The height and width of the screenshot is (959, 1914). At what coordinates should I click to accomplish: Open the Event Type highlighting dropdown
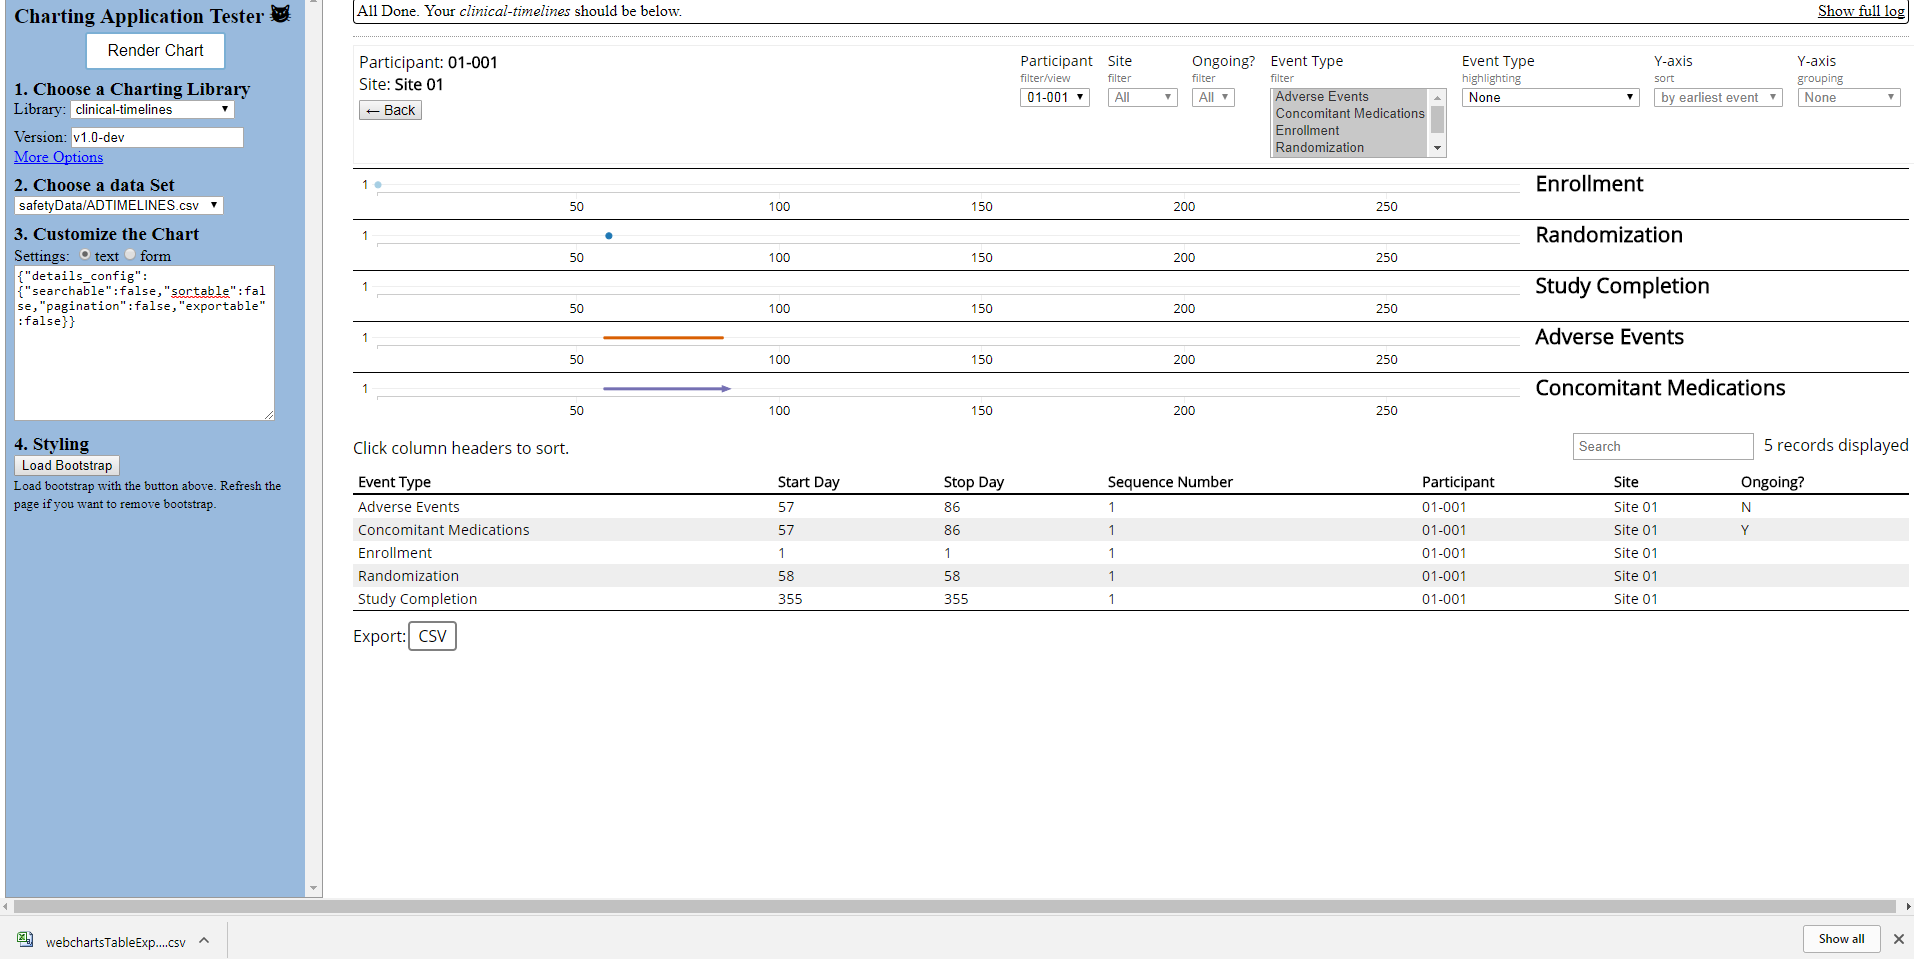tap(1549, 97)
